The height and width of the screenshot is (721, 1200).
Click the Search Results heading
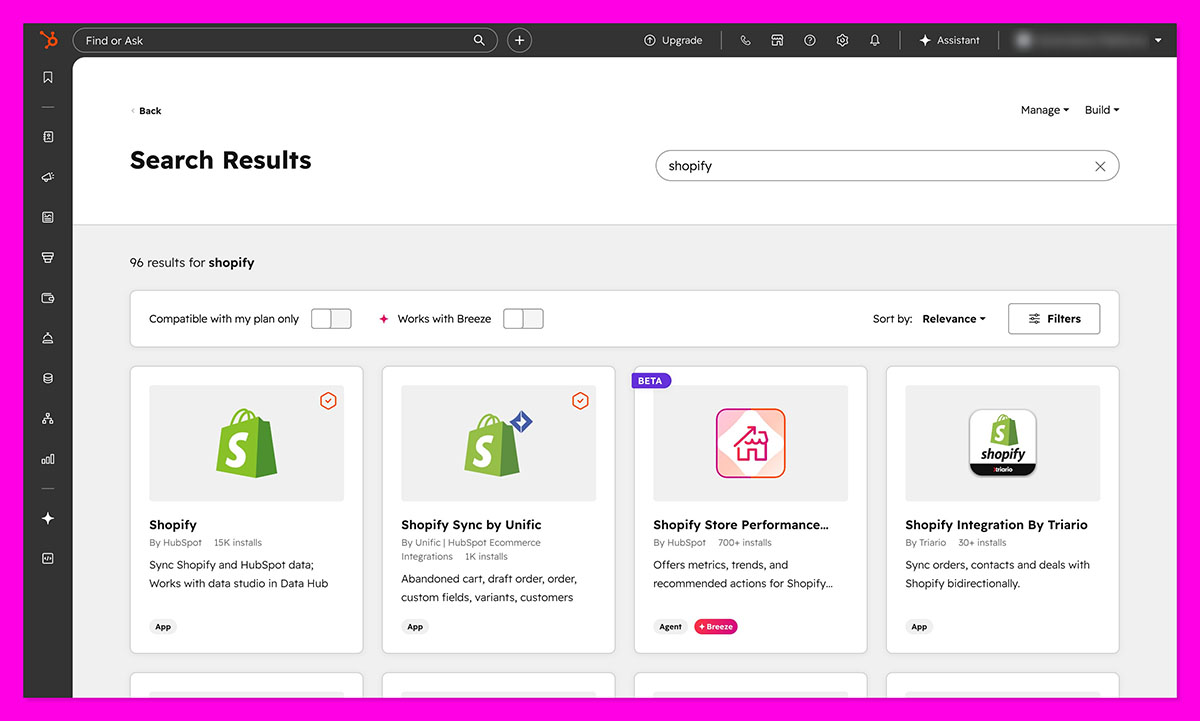(221, 160)
